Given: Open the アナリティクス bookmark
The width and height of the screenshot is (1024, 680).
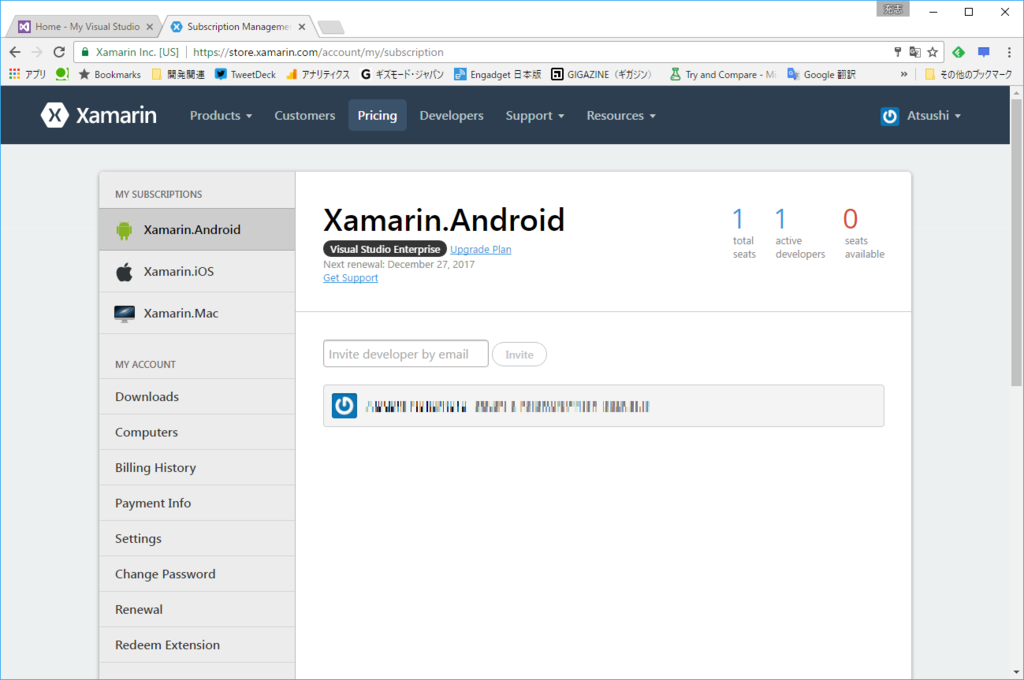Looking at the screenshot, I should point(318,74).
